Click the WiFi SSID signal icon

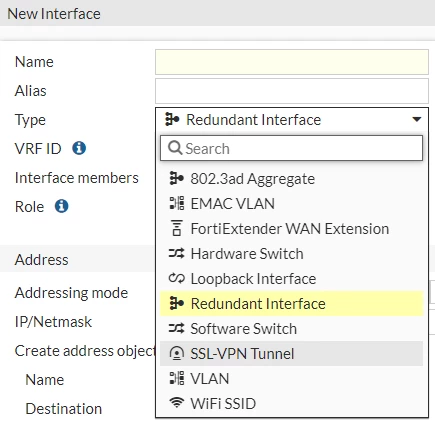(x=176, y=403)
